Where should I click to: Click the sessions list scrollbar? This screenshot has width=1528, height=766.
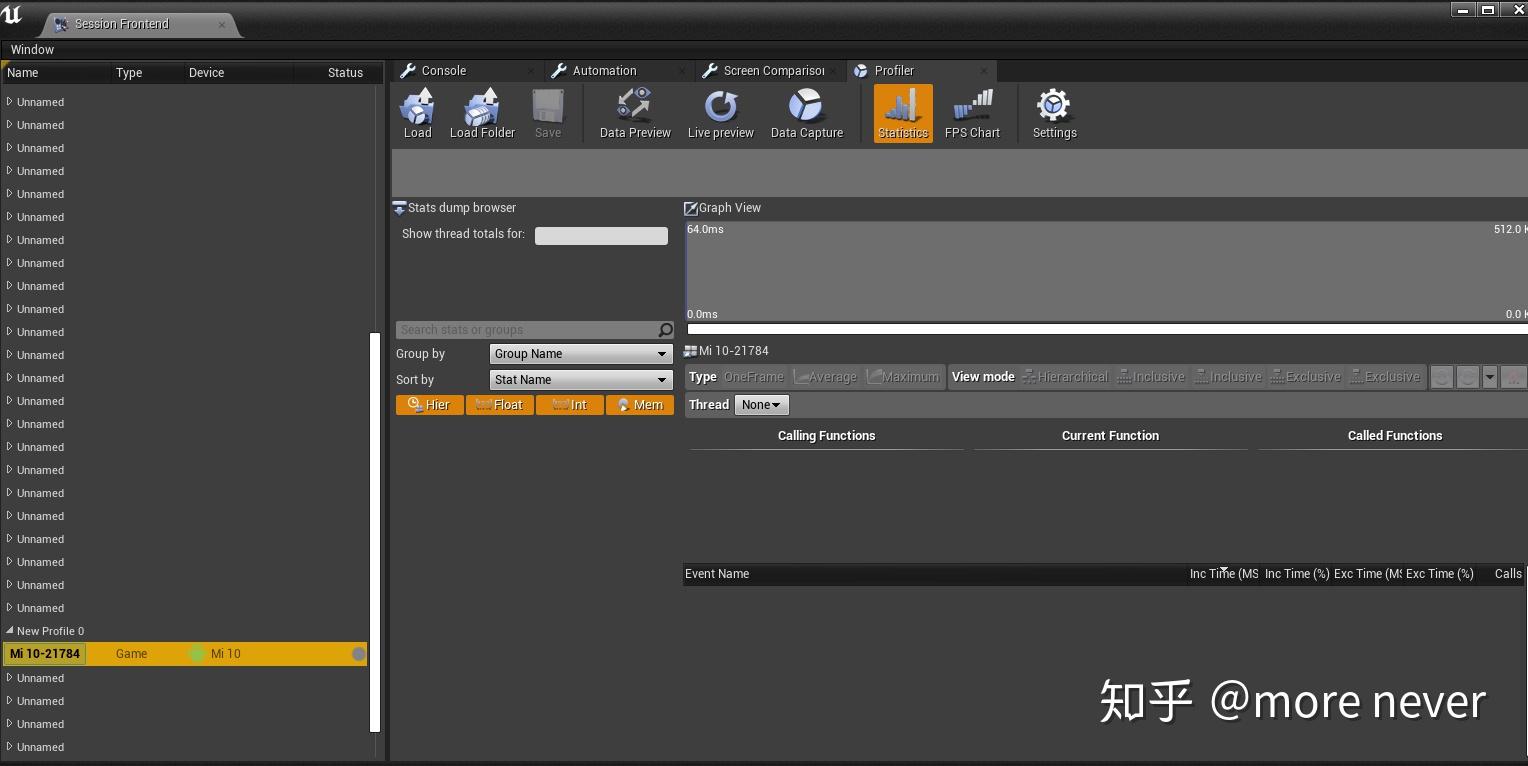coord(376,530)
